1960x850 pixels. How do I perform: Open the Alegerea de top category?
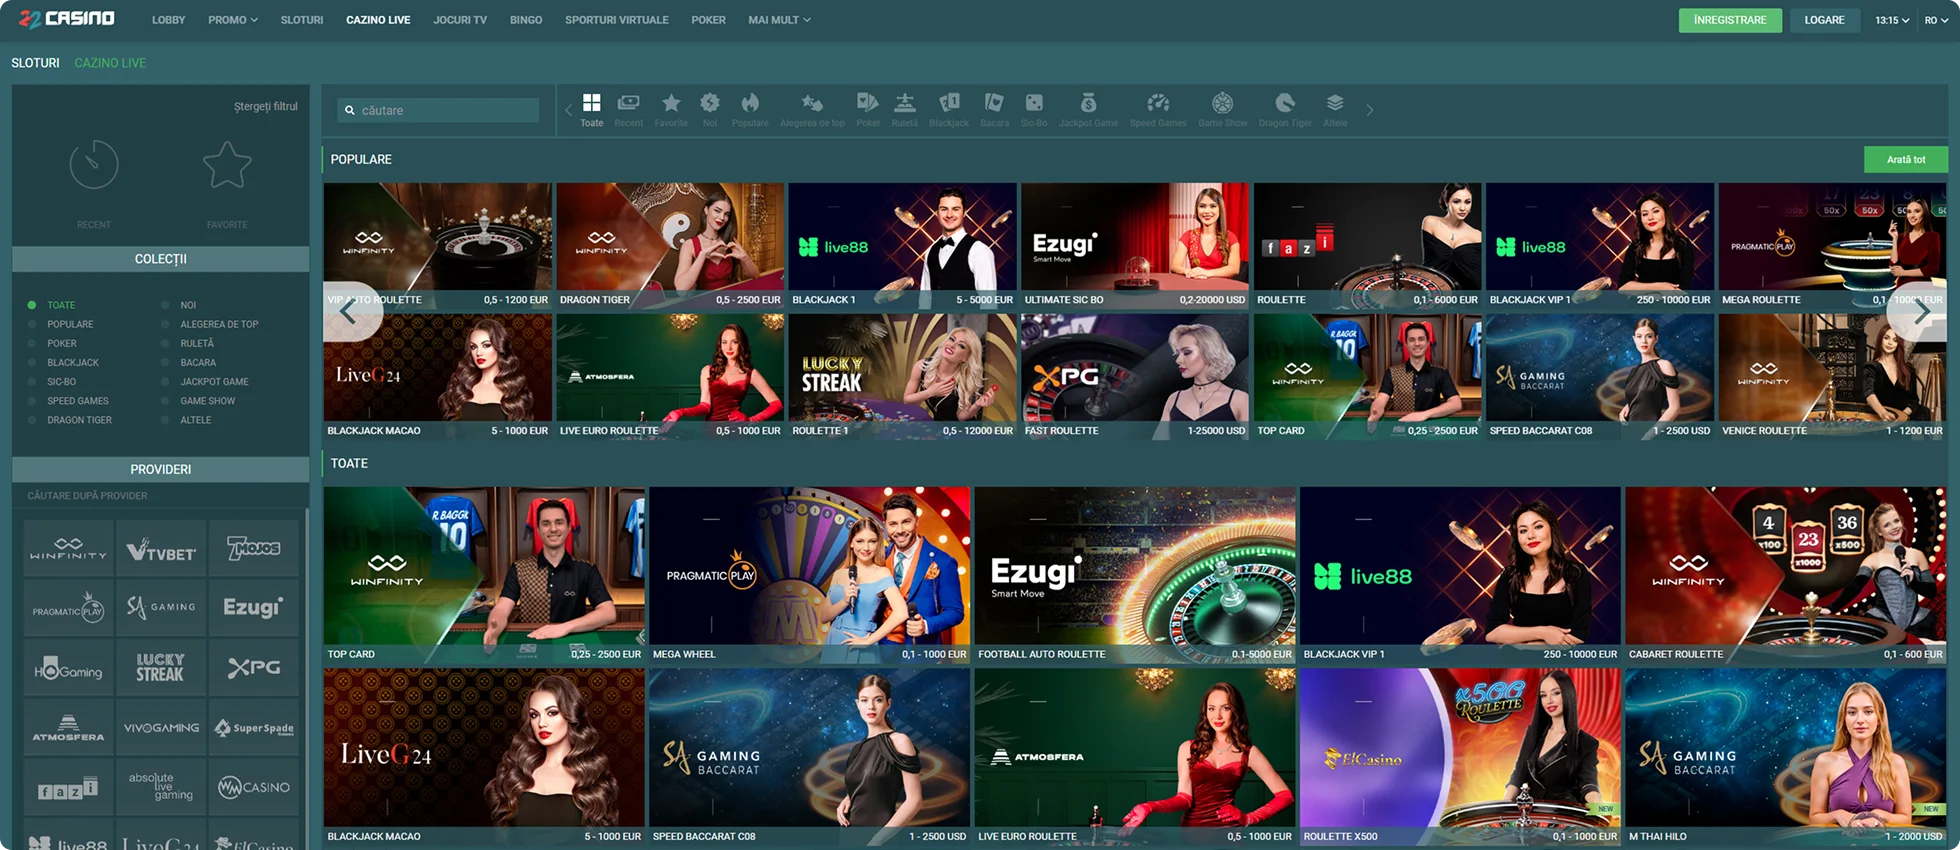[812, 110]
